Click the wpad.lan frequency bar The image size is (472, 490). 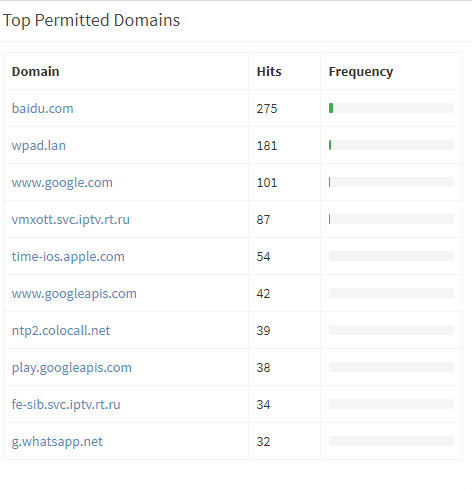click(x=391, y=145)
